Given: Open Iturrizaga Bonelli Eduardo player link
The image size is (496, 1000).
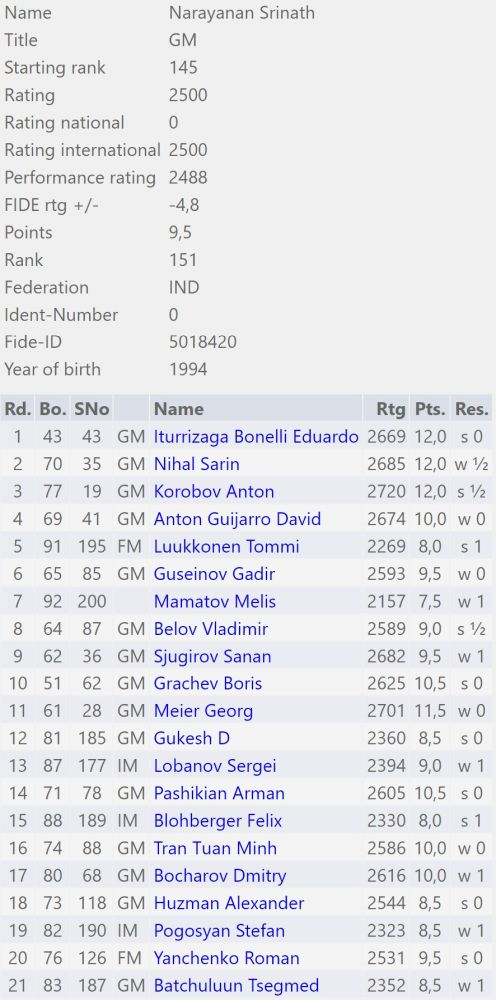Looking at the screenshot, I should coord(256,437).
